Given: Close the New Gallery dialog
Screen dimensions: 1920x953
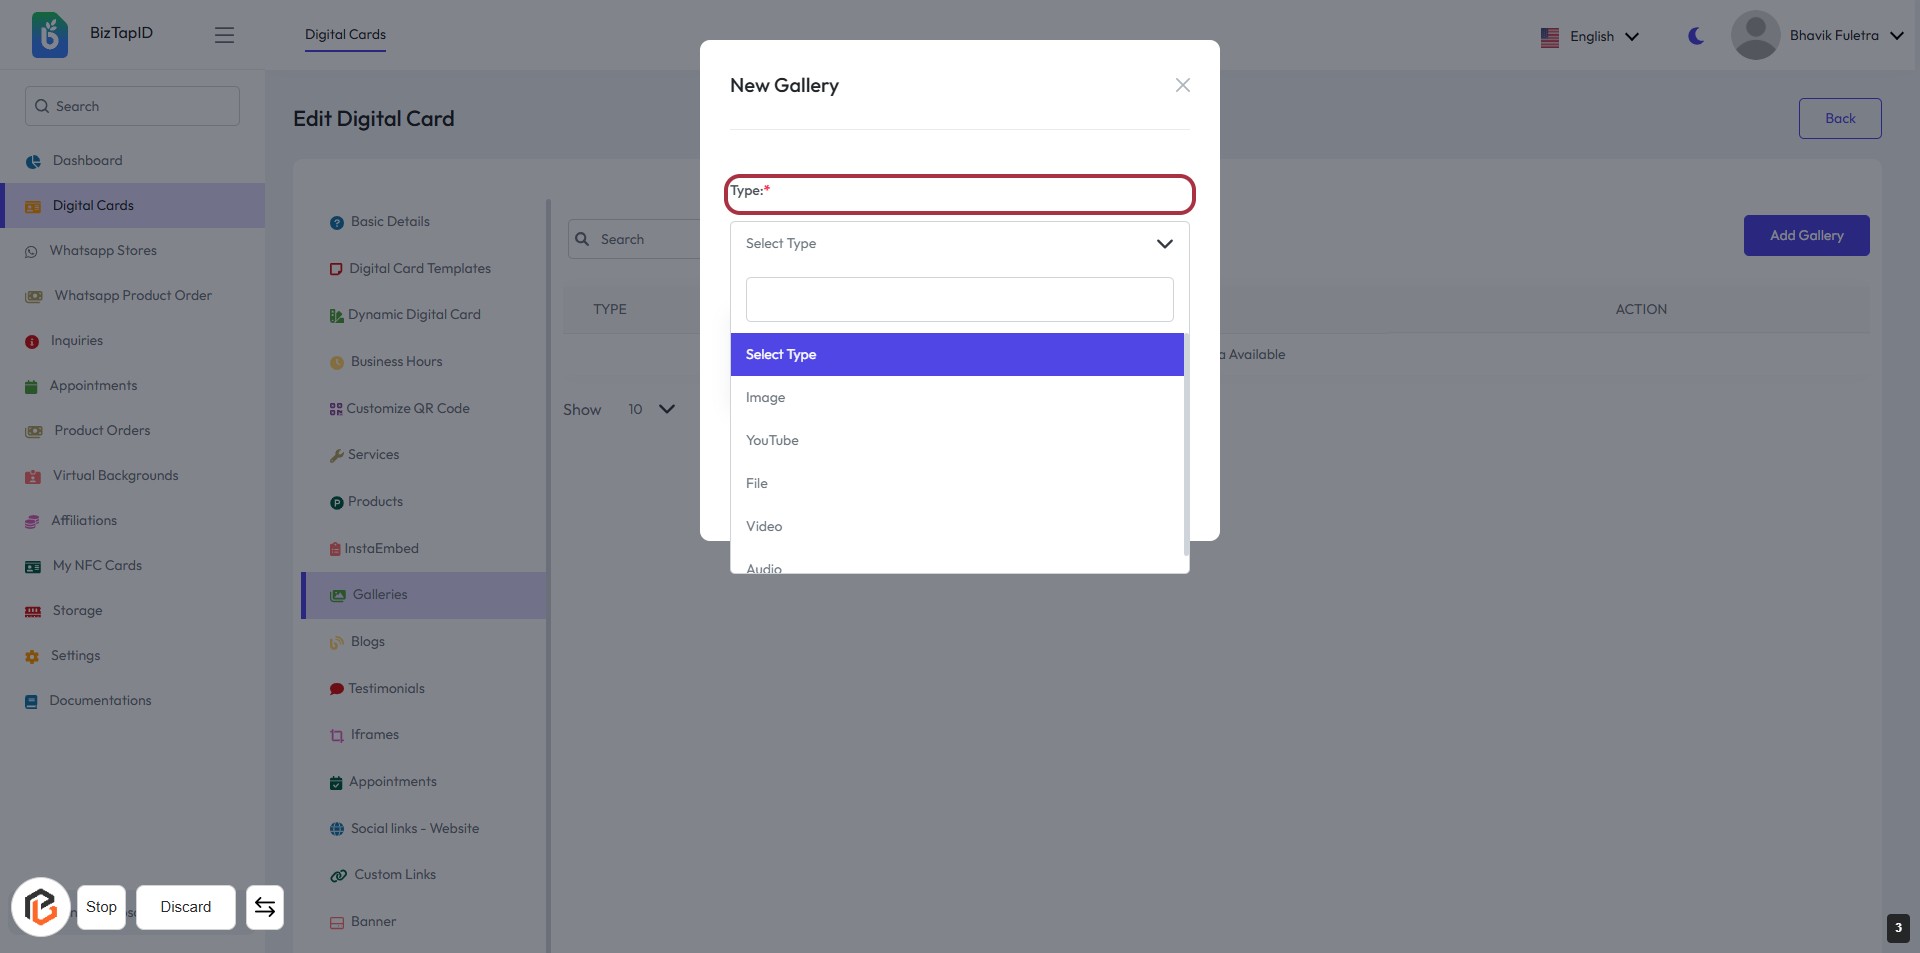Looking at the screenshot, I should [1182, 86].
